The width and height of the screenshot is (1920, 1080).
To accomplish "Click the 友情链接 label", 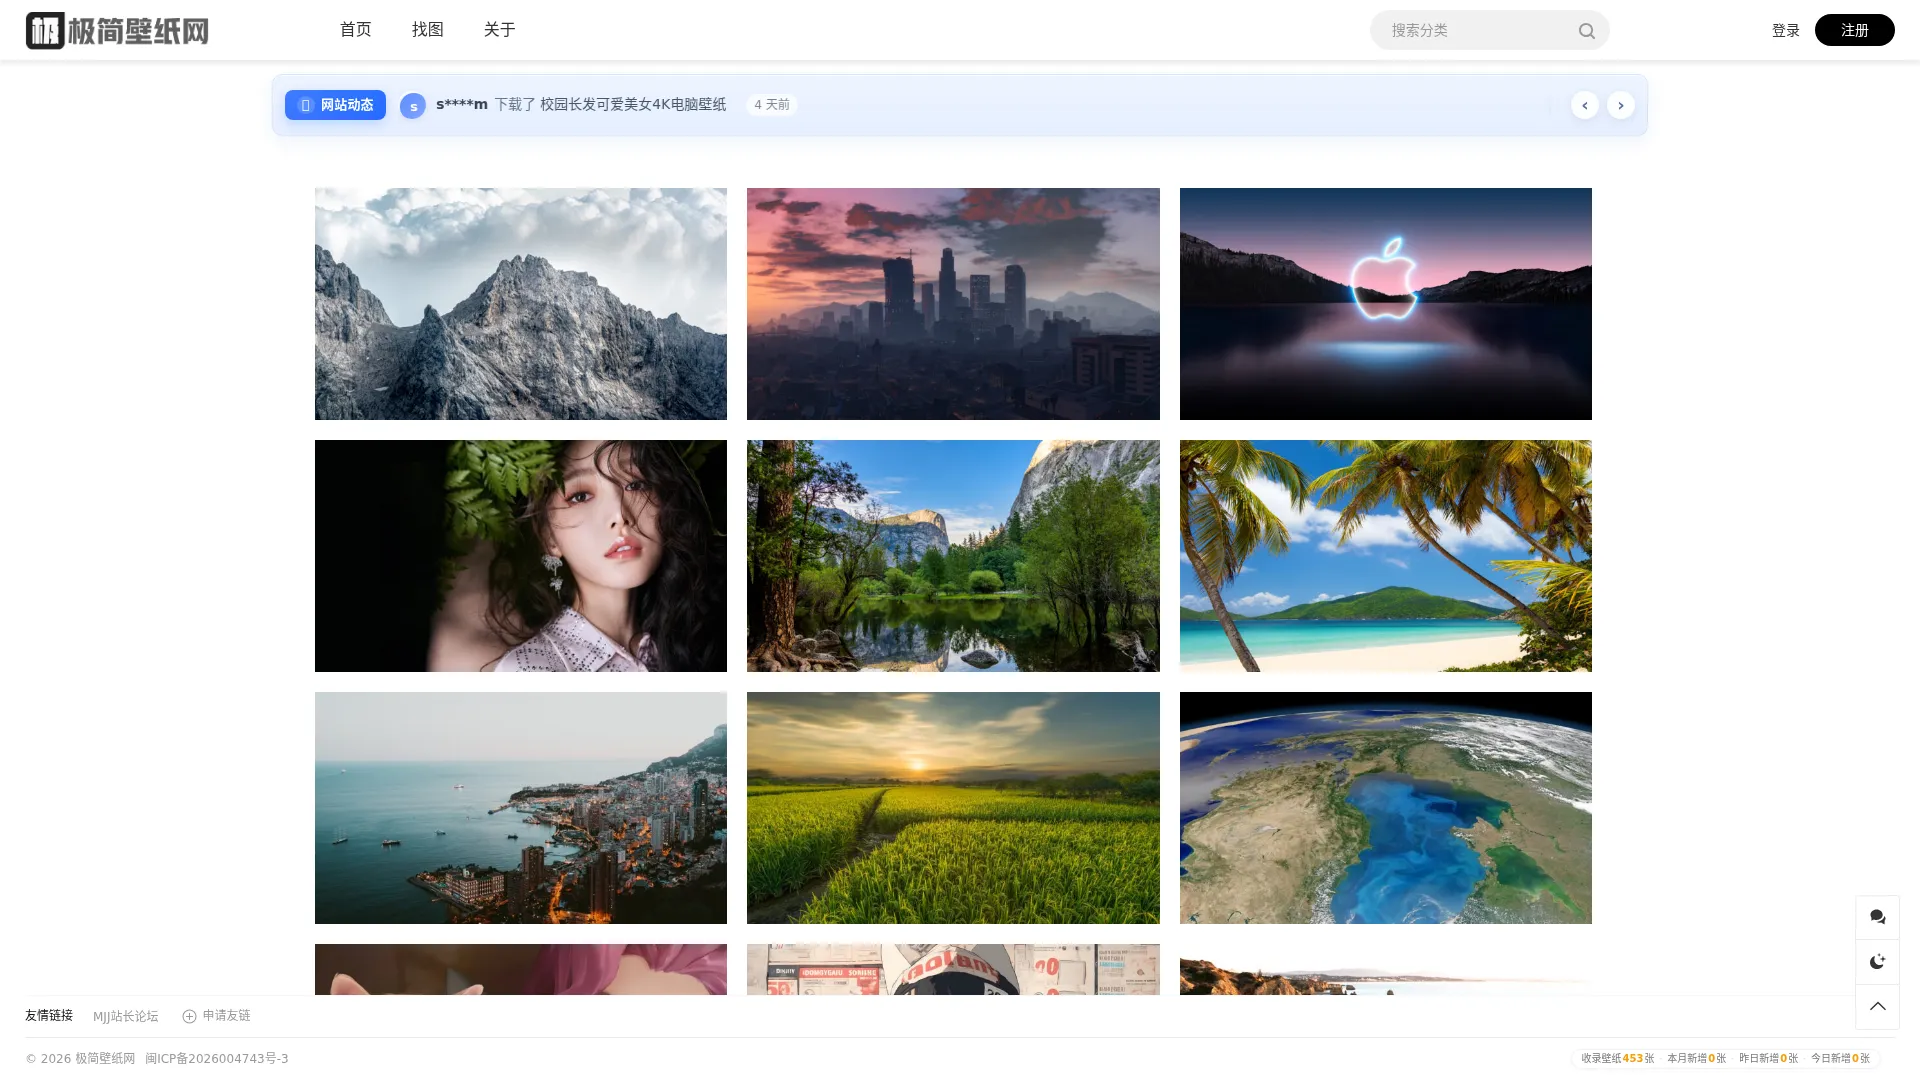I will tap(49, 1016).
